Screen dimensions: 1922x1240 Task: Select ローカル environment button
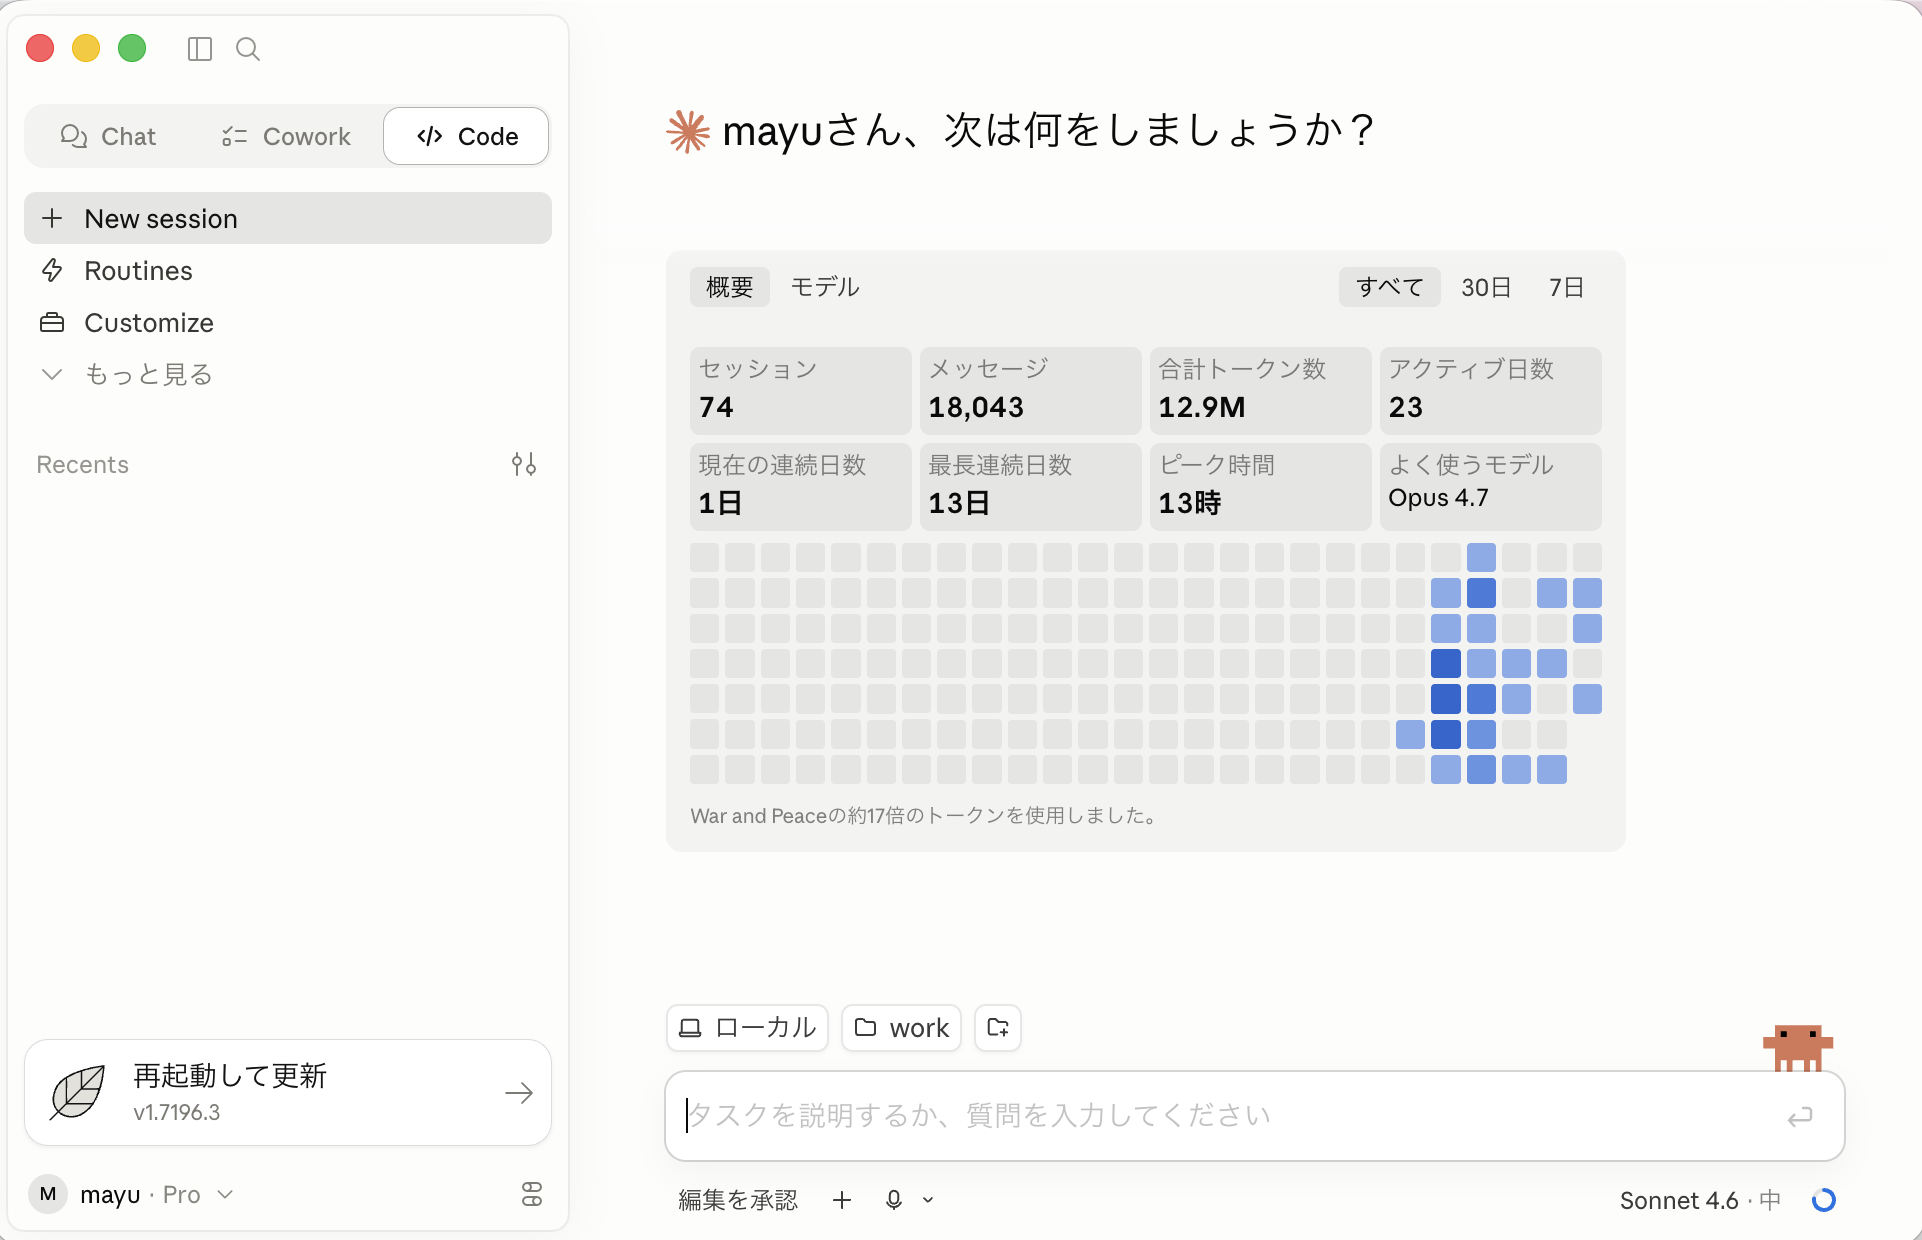(747, 1028)
